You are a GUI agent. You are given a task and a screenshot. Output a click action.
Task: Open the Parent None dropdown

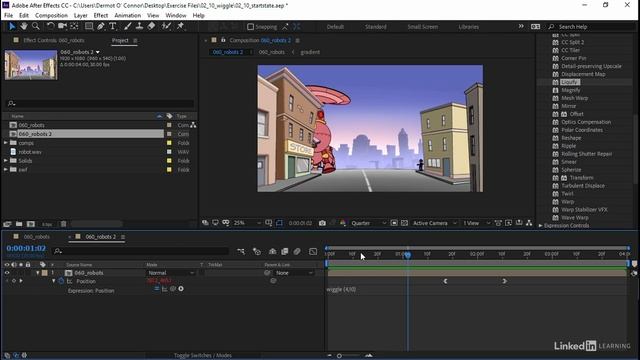[x=294, y=273]
